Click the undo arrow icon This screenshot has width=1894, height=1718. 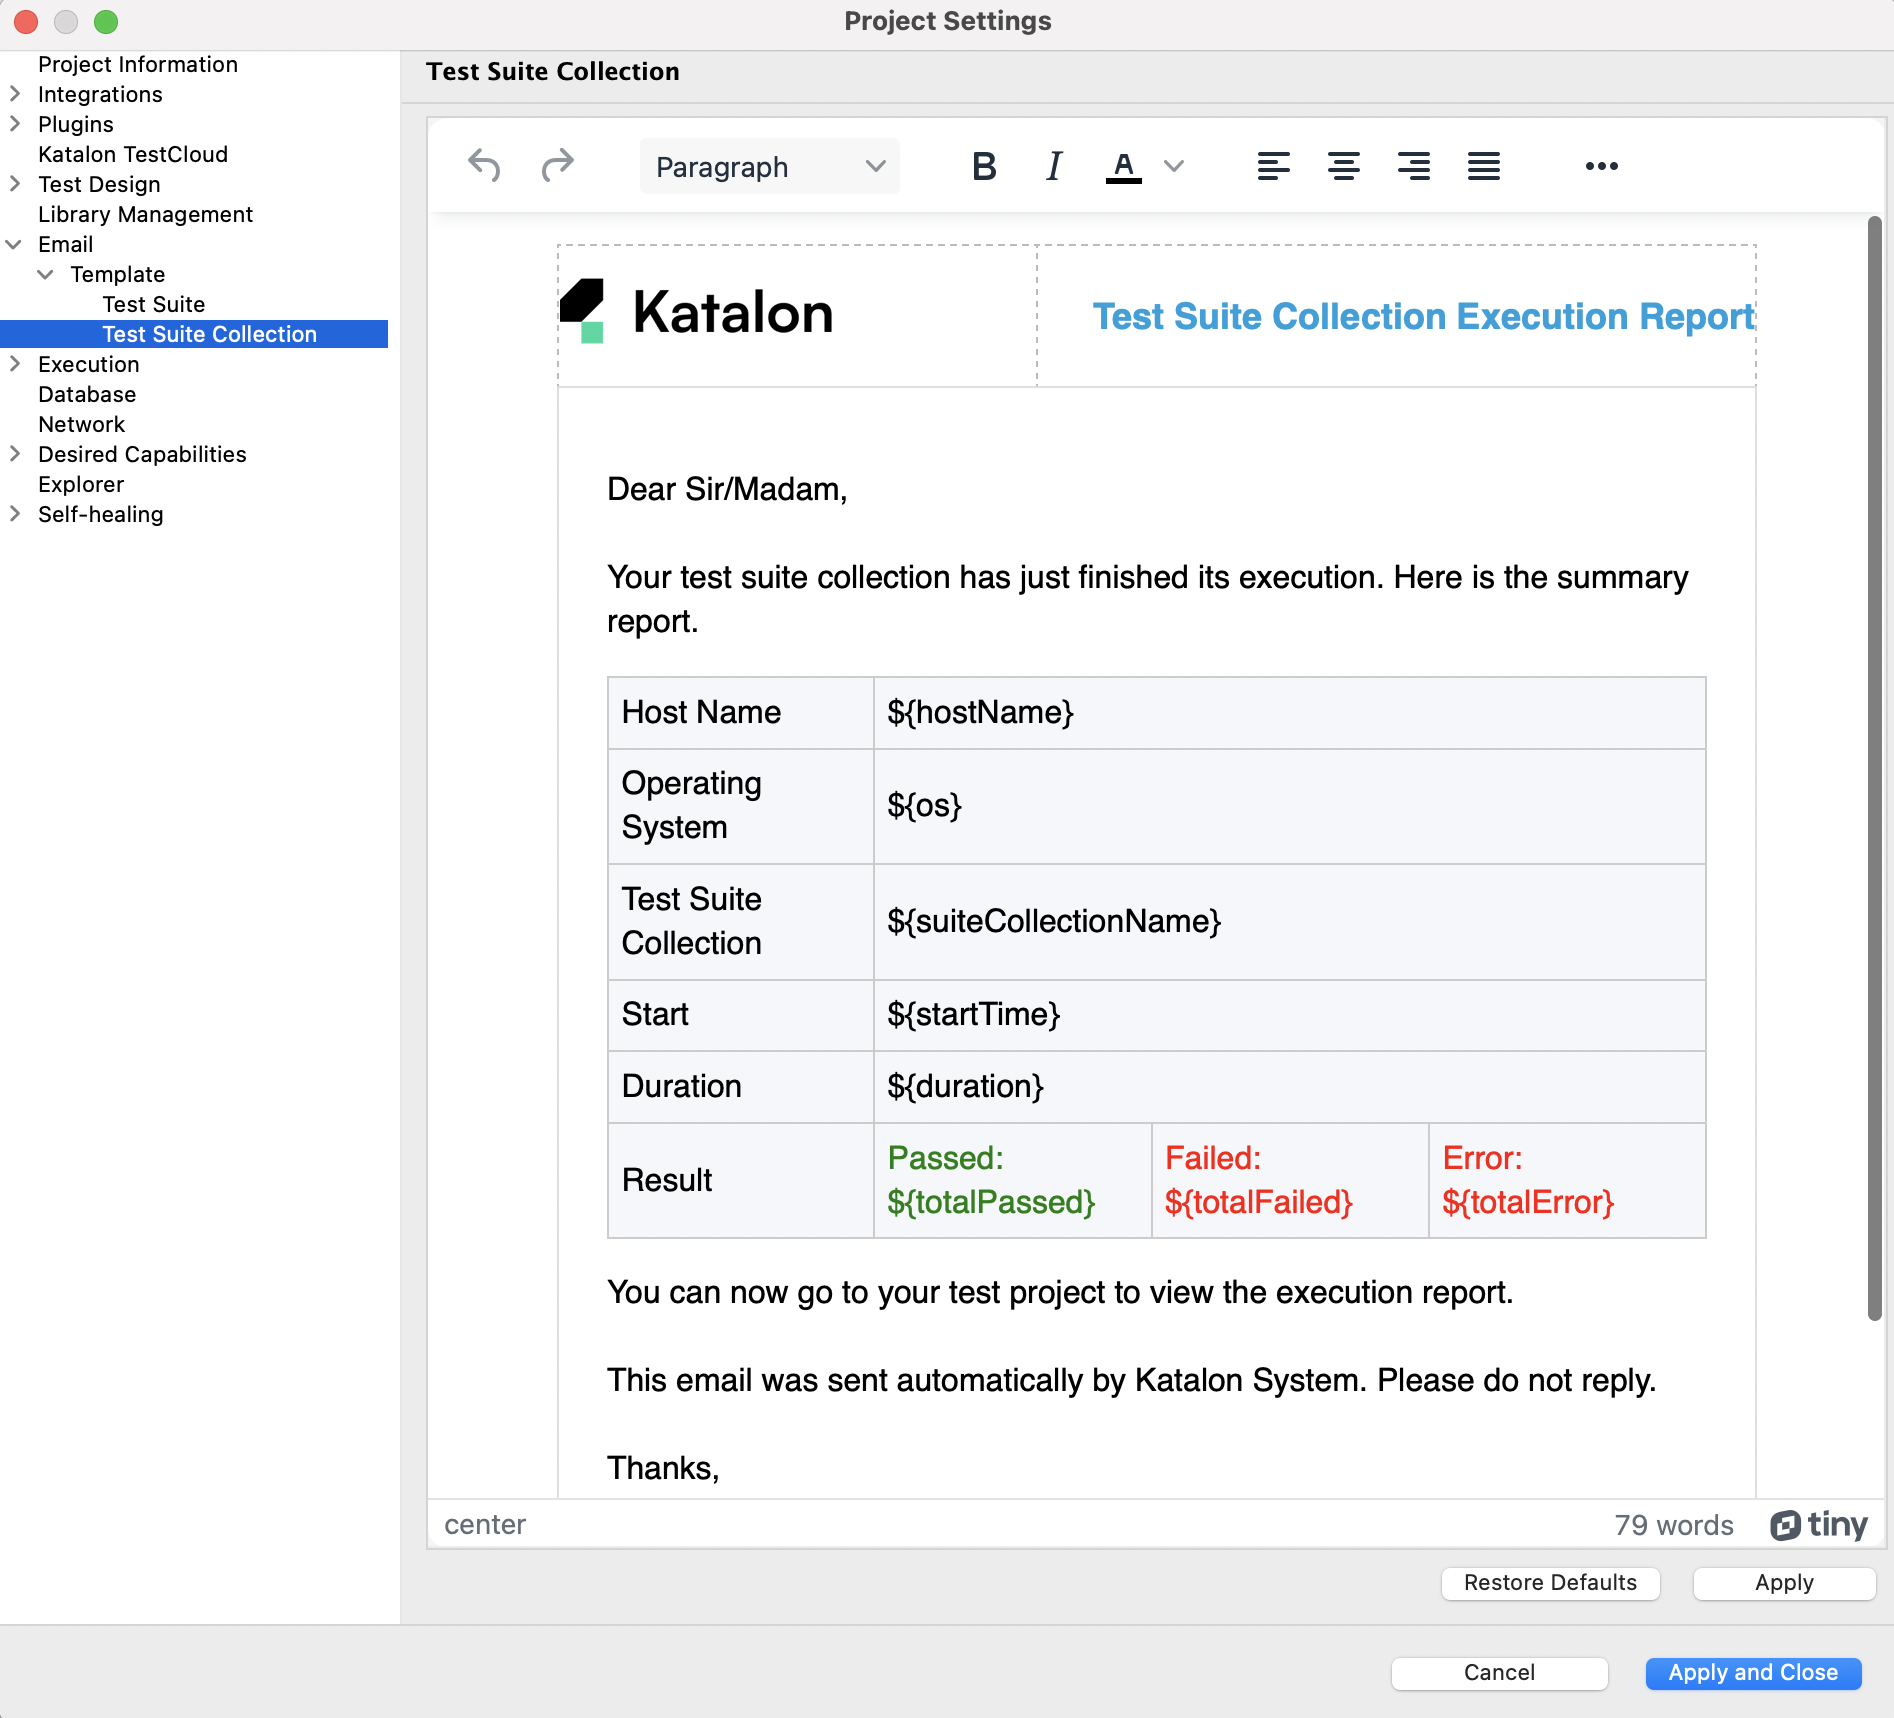tap(484, 165)
